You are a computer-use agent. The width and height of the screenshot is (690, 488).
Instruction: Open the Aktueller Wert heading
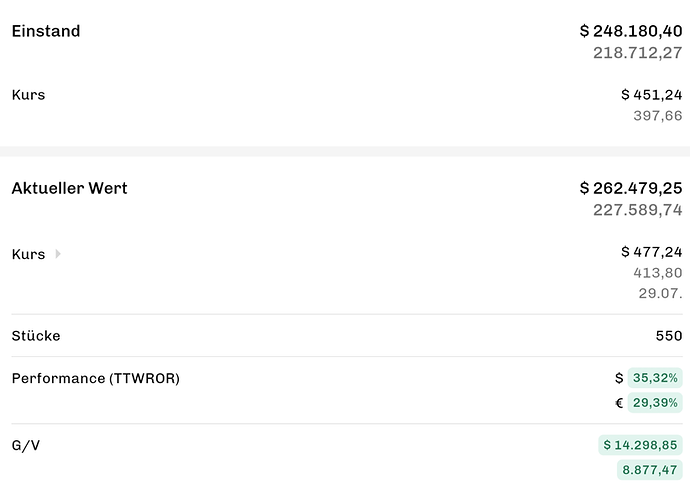70,188
